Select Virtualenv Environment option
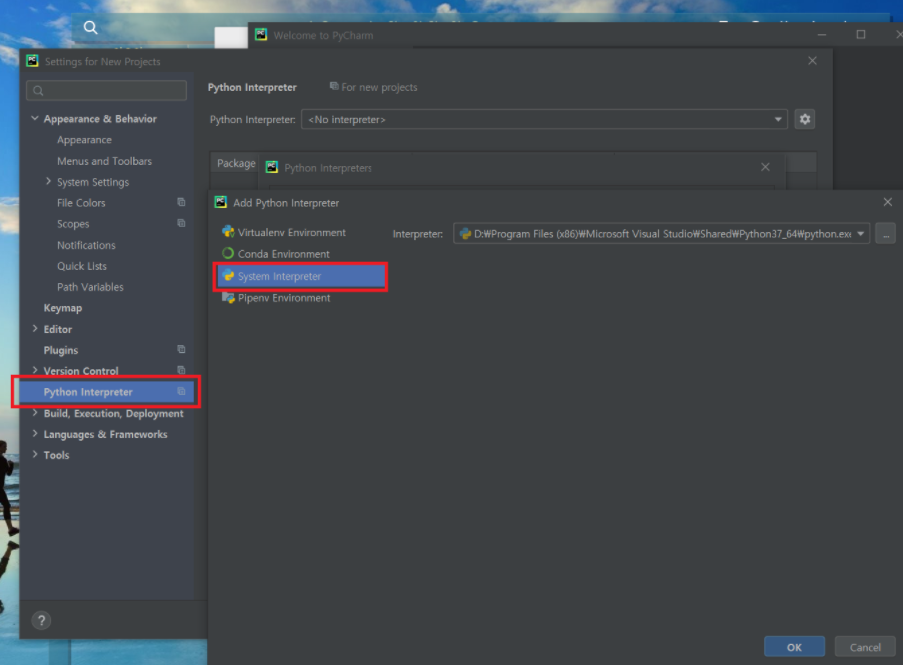Viewport: 903px width, 665px height. click(291, 232)
